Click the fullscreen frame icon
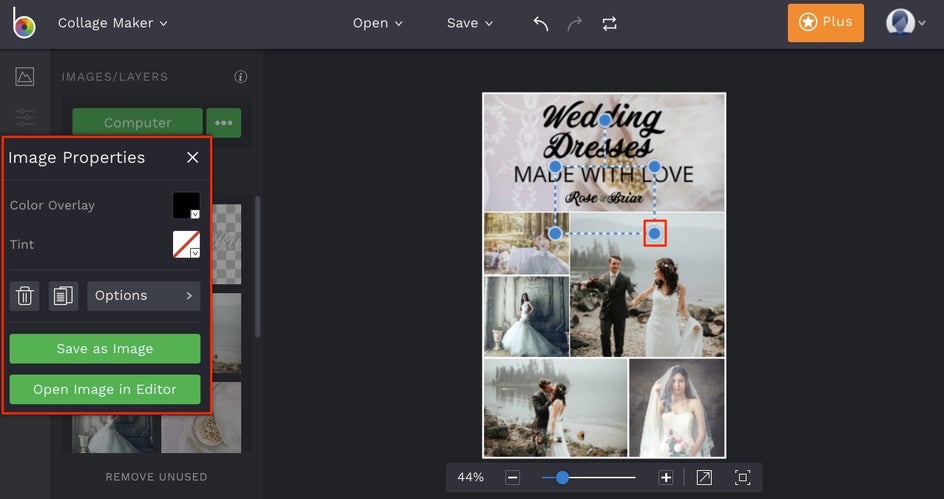Image resolution: width=944 pixels, height=499 pixels. [x=742, y=477]
